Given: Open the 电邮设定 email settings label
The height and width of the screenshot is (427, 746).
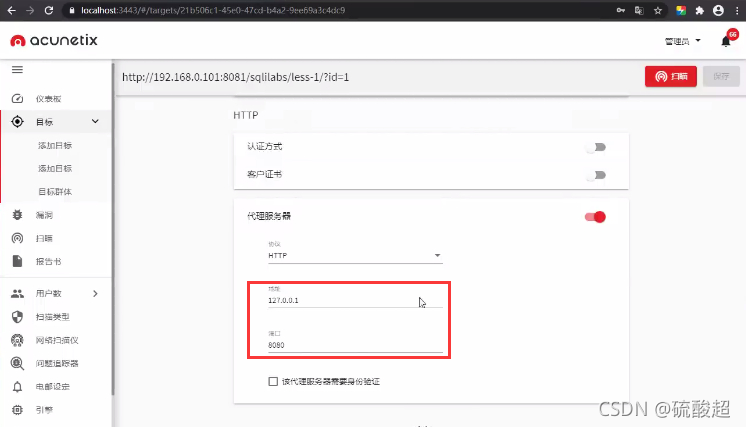Looking at the screenshot, I should tap(53, 387).
